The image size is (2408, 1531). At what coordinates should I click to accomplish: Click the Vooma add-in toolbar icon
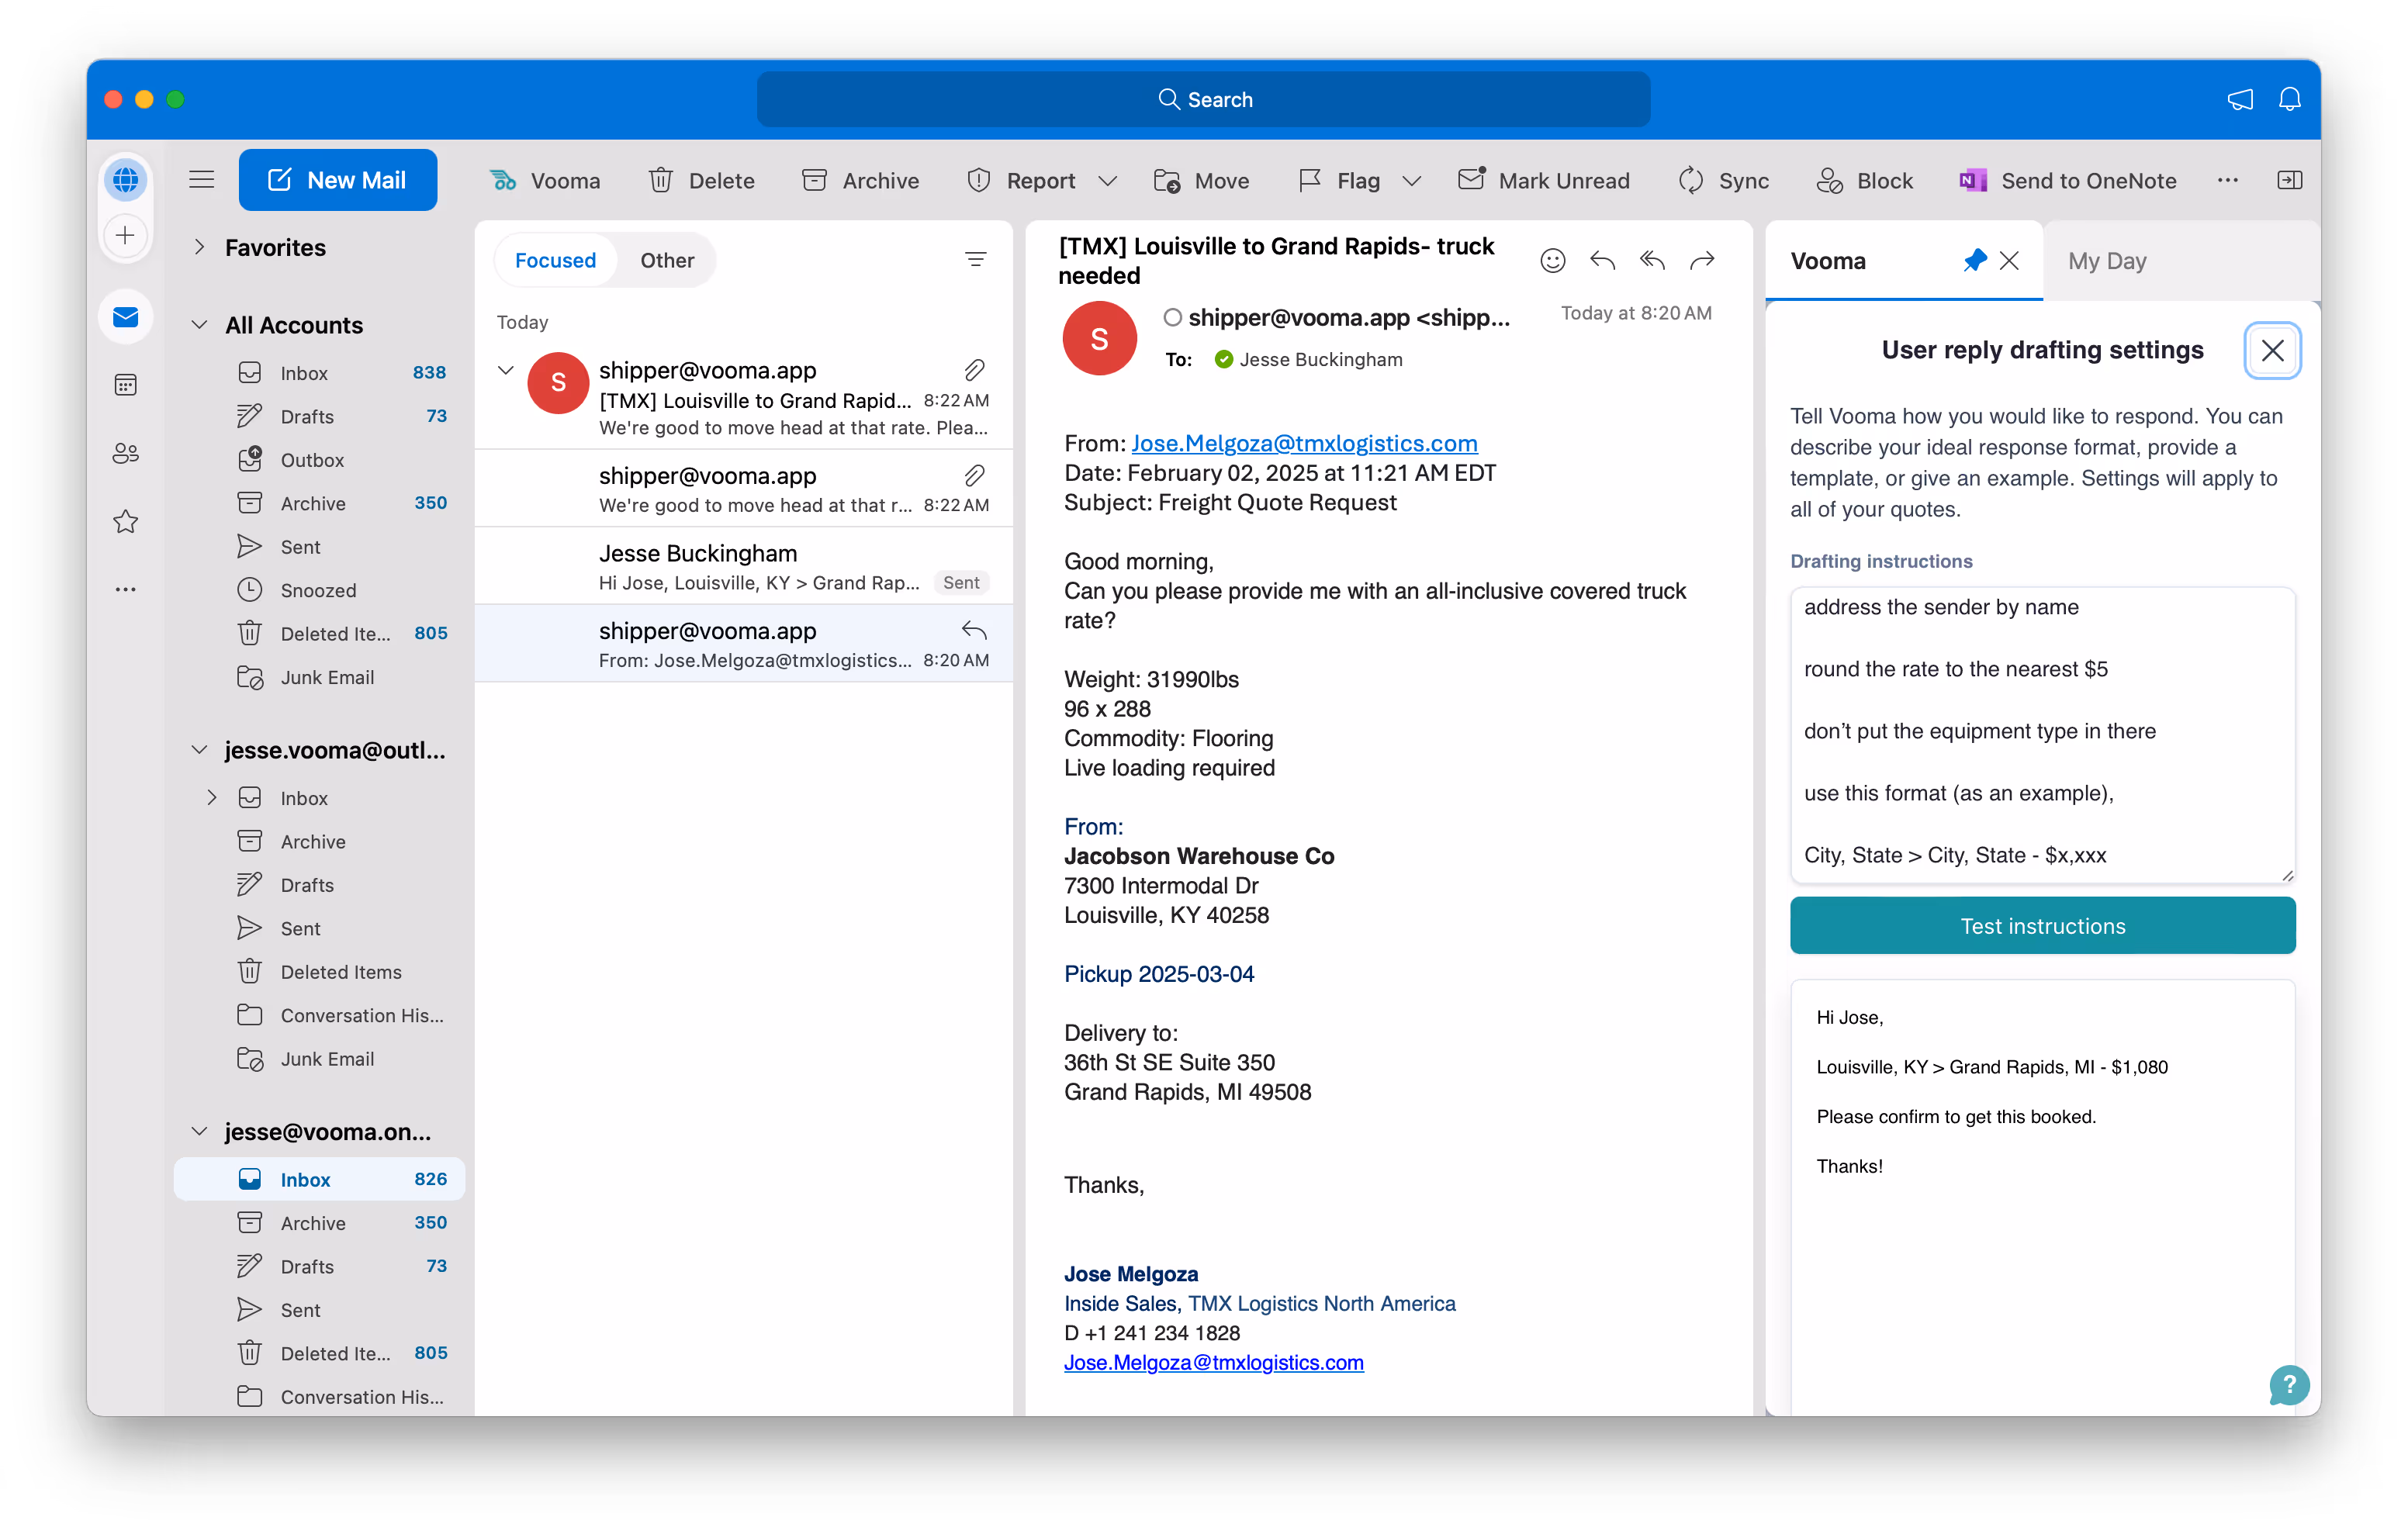tap(504, 180)
